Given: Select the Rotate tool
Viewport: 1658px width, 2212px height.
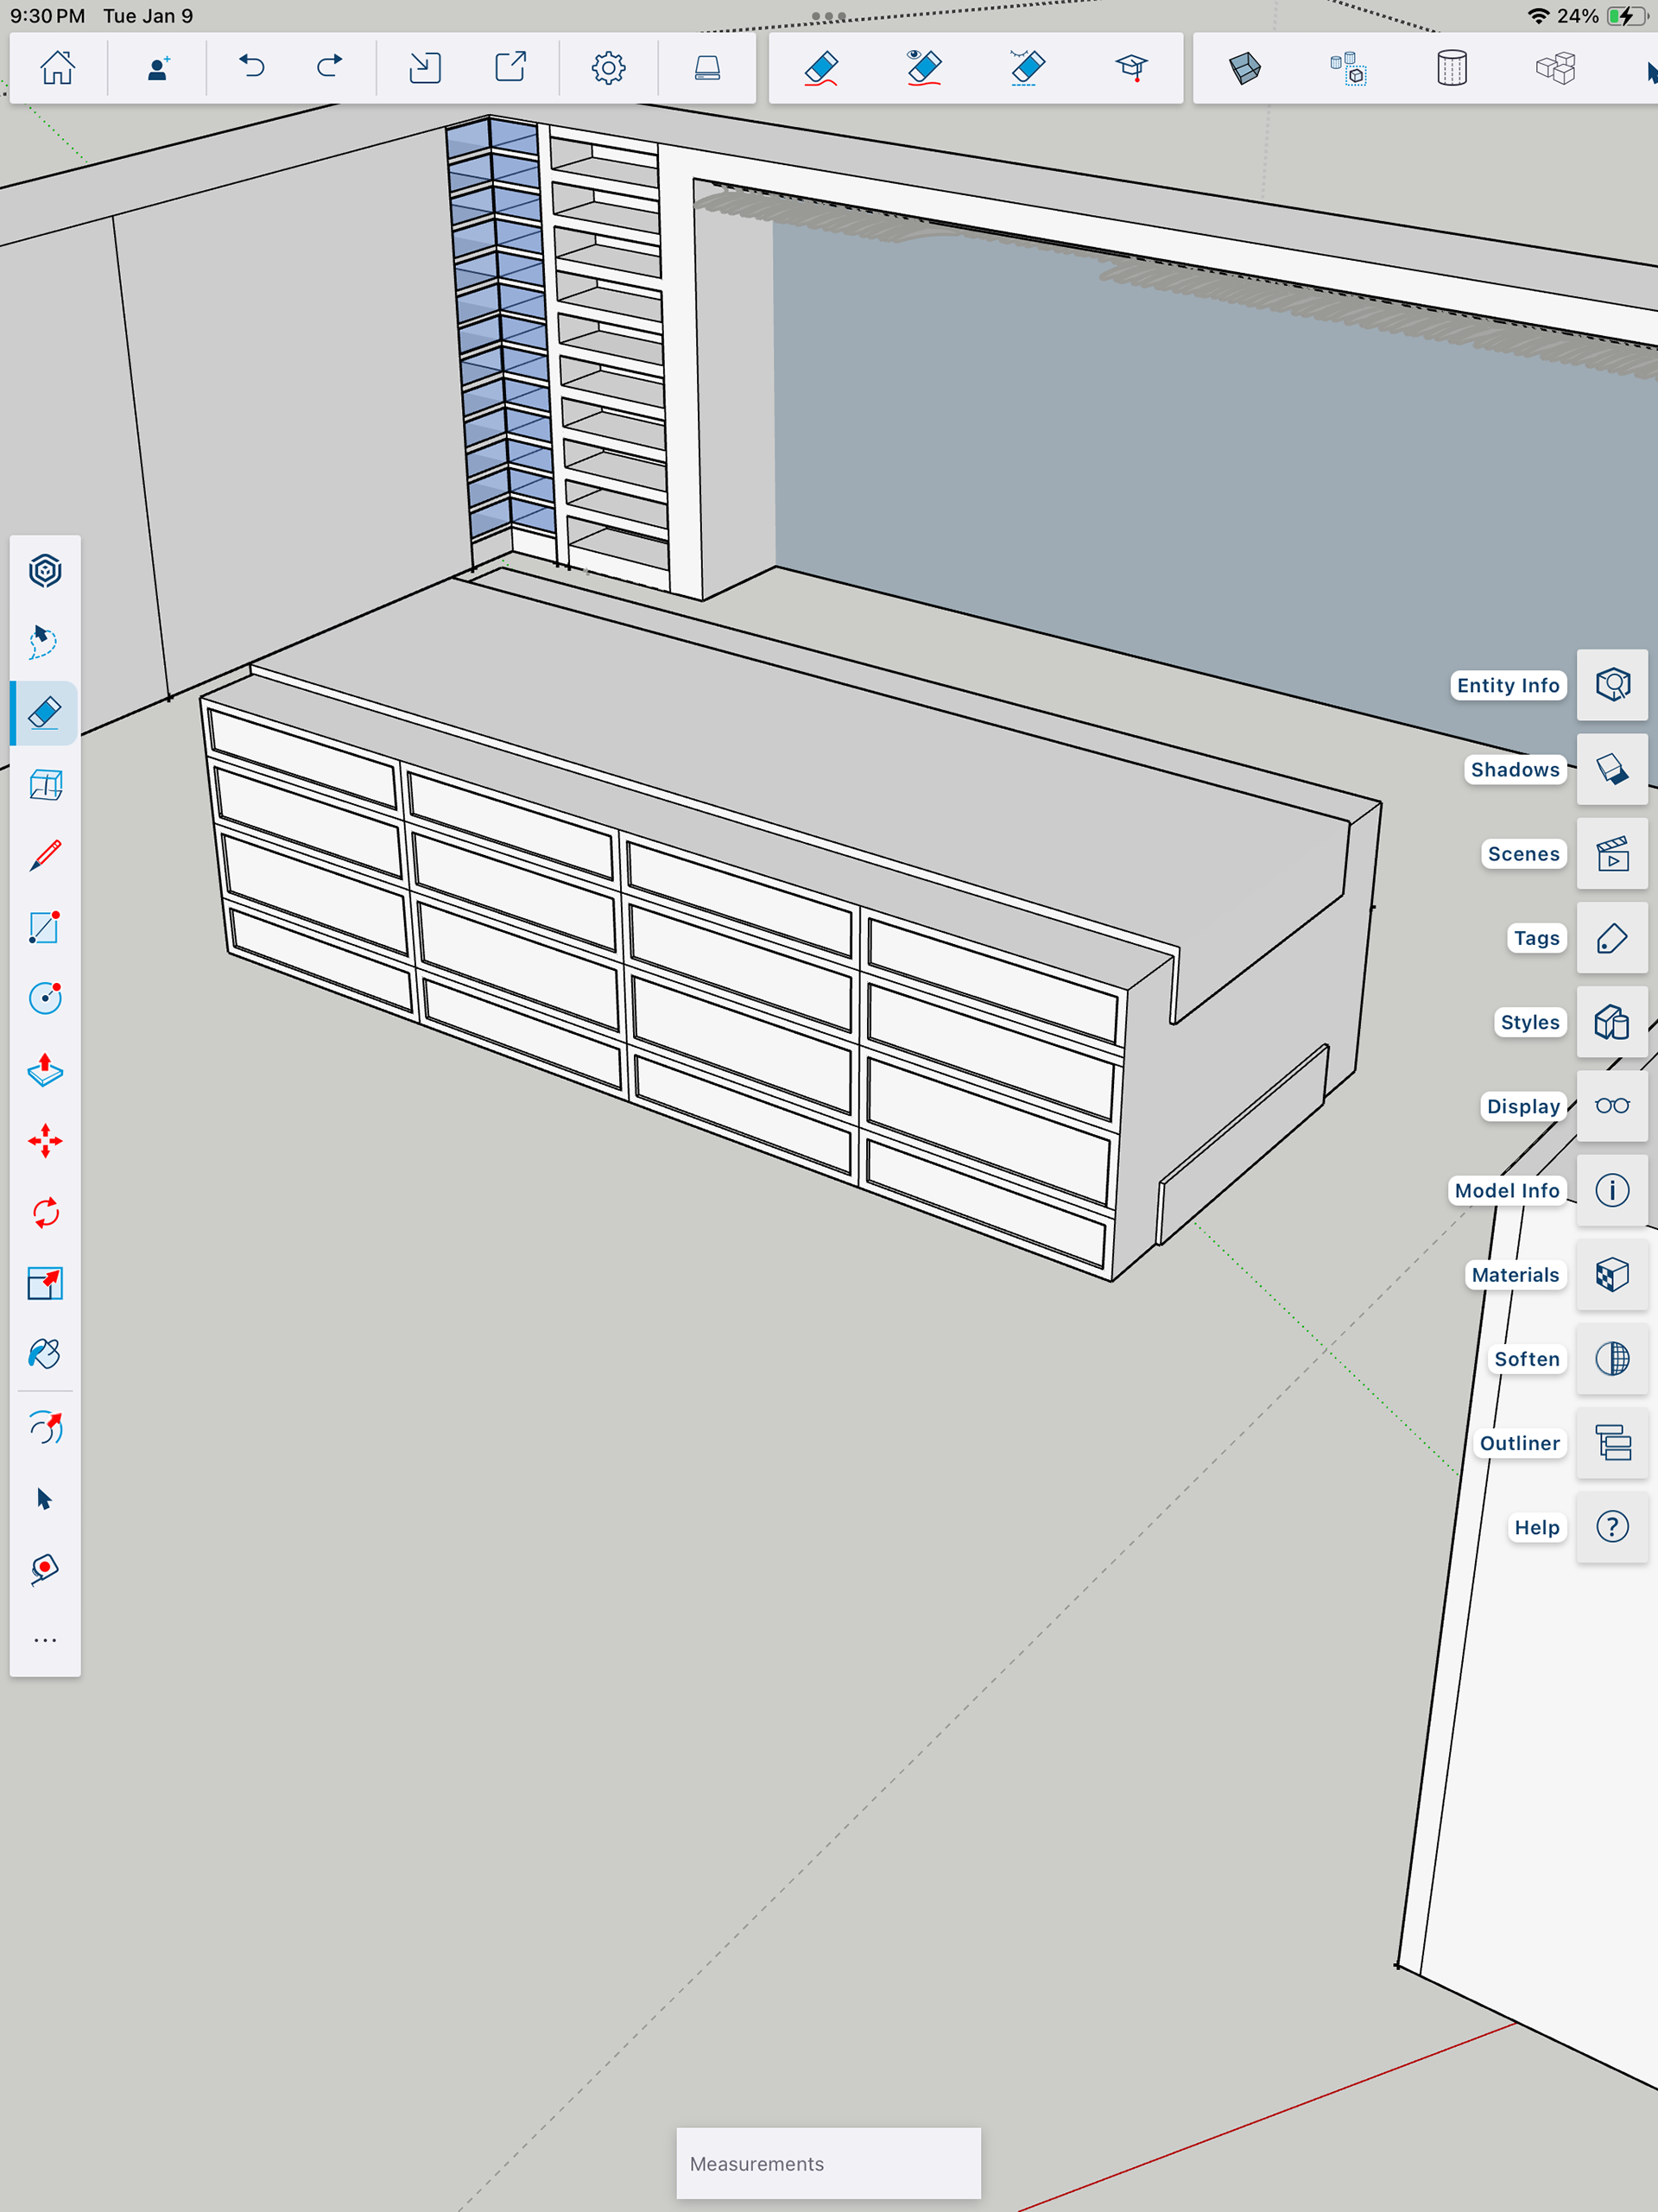Looking at the screenshot, I should pos(45,1213).
